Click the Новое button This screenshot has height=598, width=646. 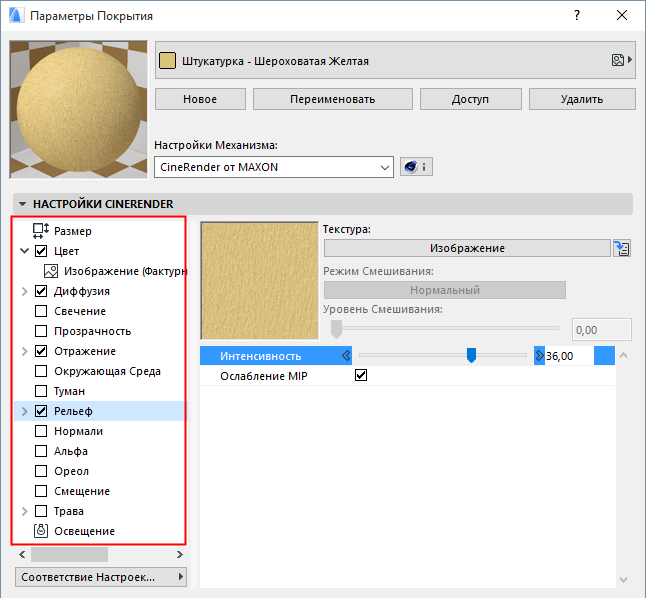(200, 99)
